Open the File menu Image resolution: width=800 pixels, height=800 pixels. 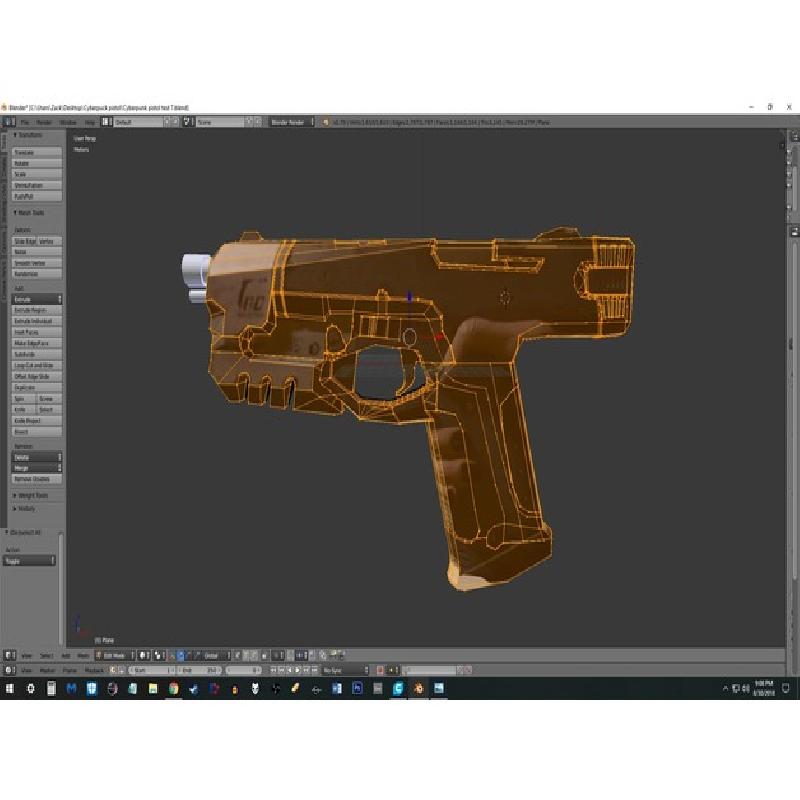click(25, 122)
